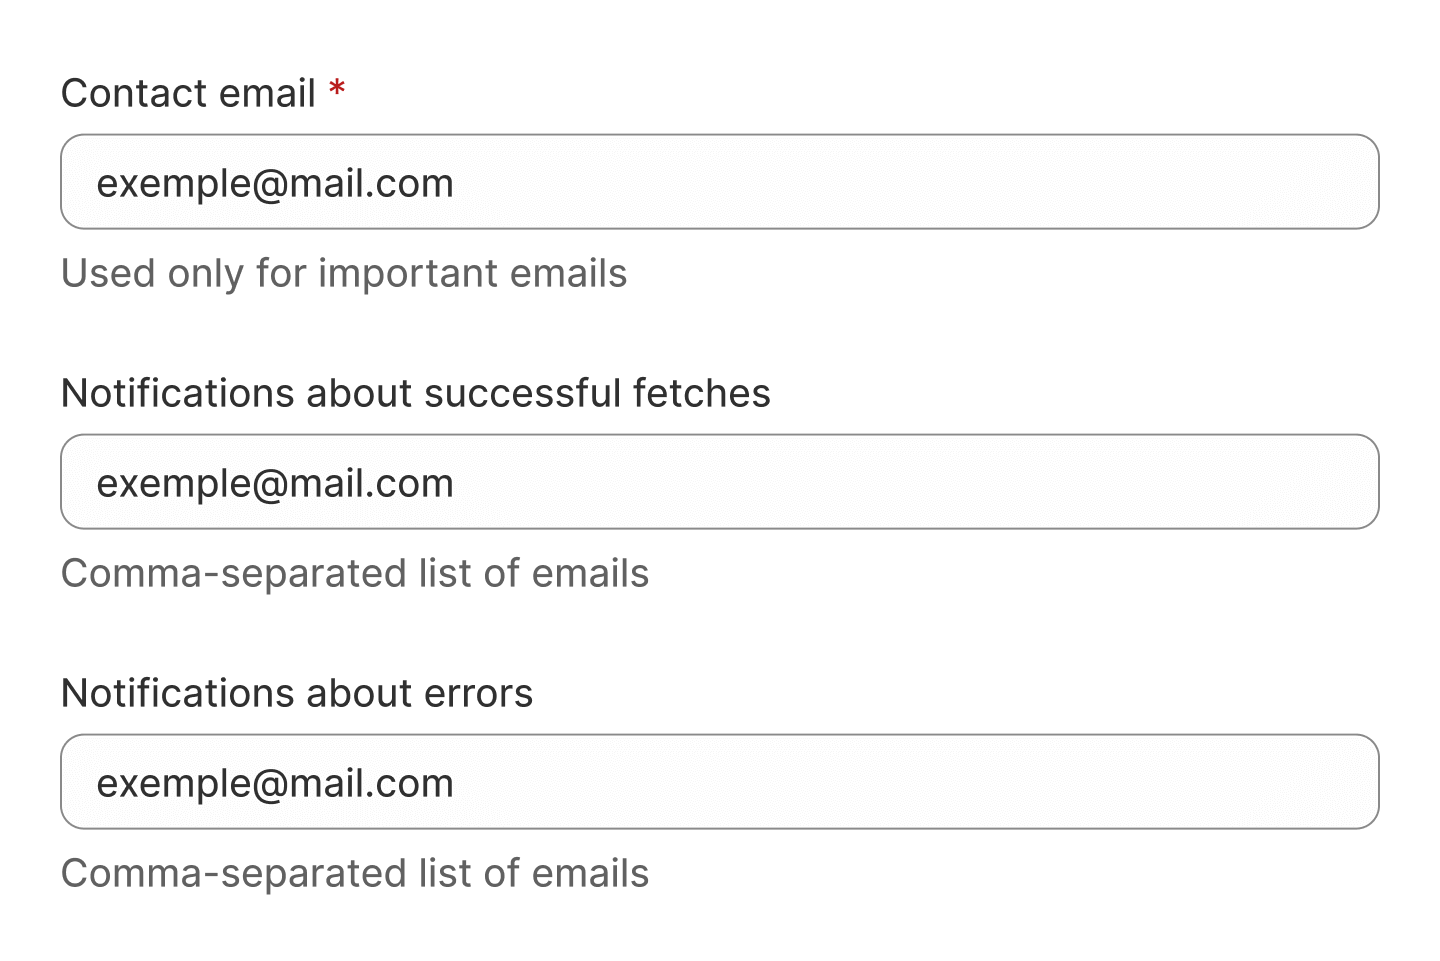The height and width of the screenshot is (961, 1440).
Task: Click the word 'successful' in the fetches label
Action: pos(523,393)
